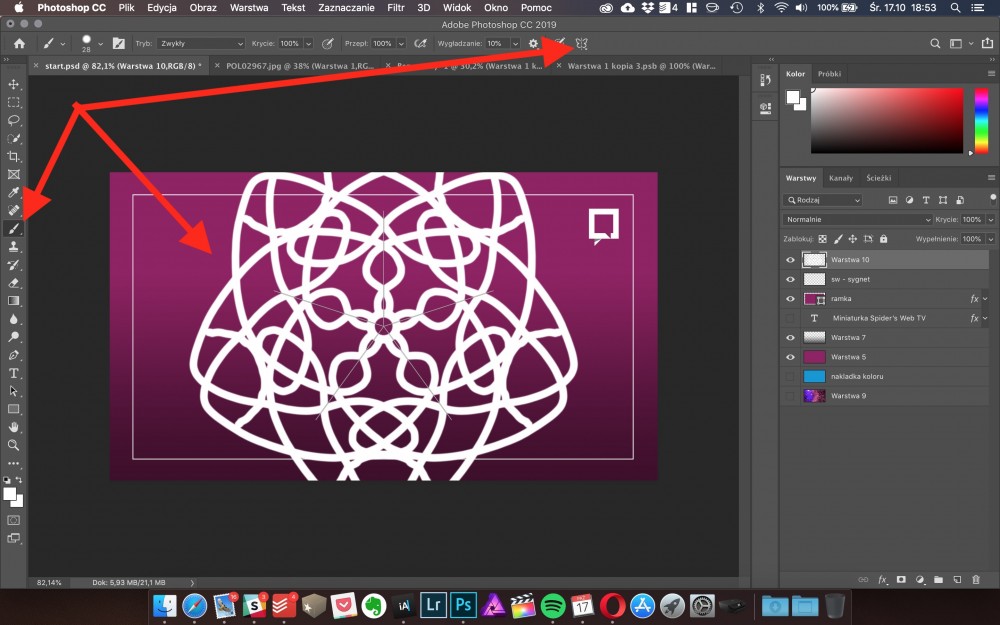Viewport: 1000px width, 625px height.
Task: Open the Warstwa menu
Action: click(x=249, y=8)
